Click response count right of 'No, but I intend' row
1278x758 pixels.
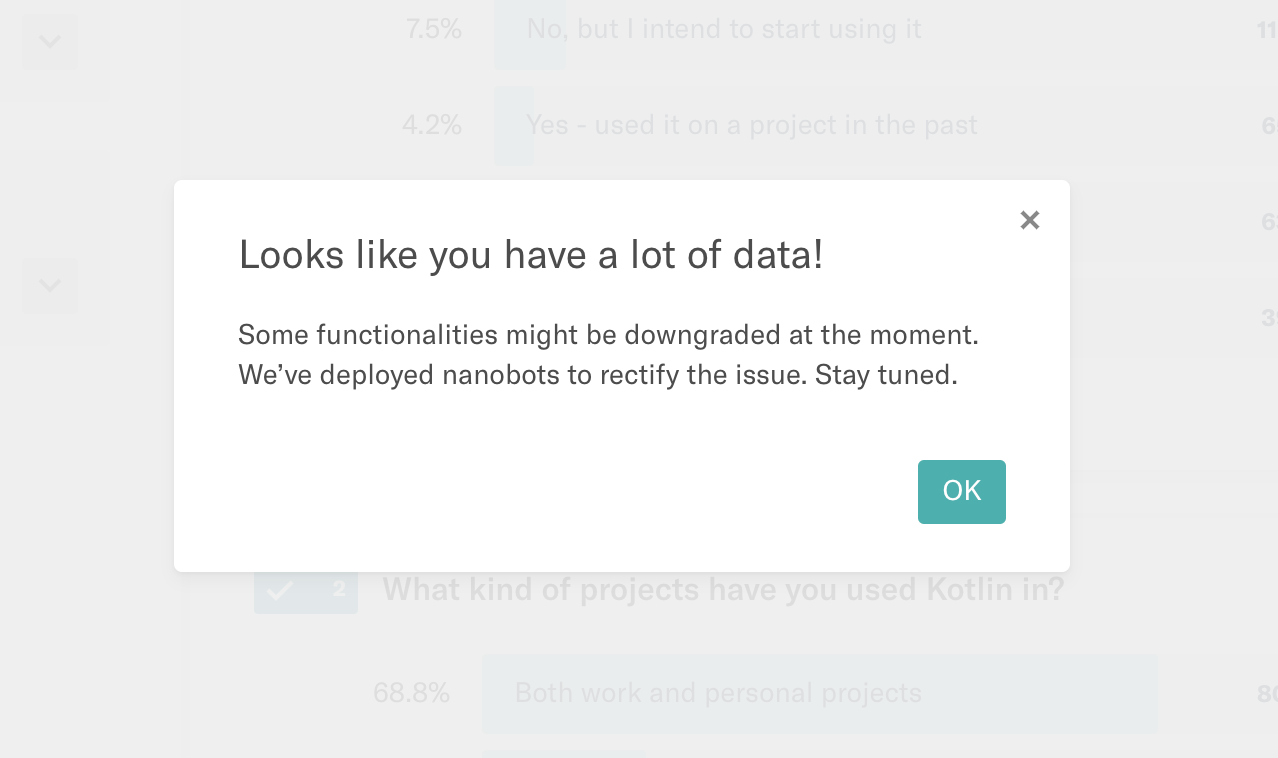1267,30
